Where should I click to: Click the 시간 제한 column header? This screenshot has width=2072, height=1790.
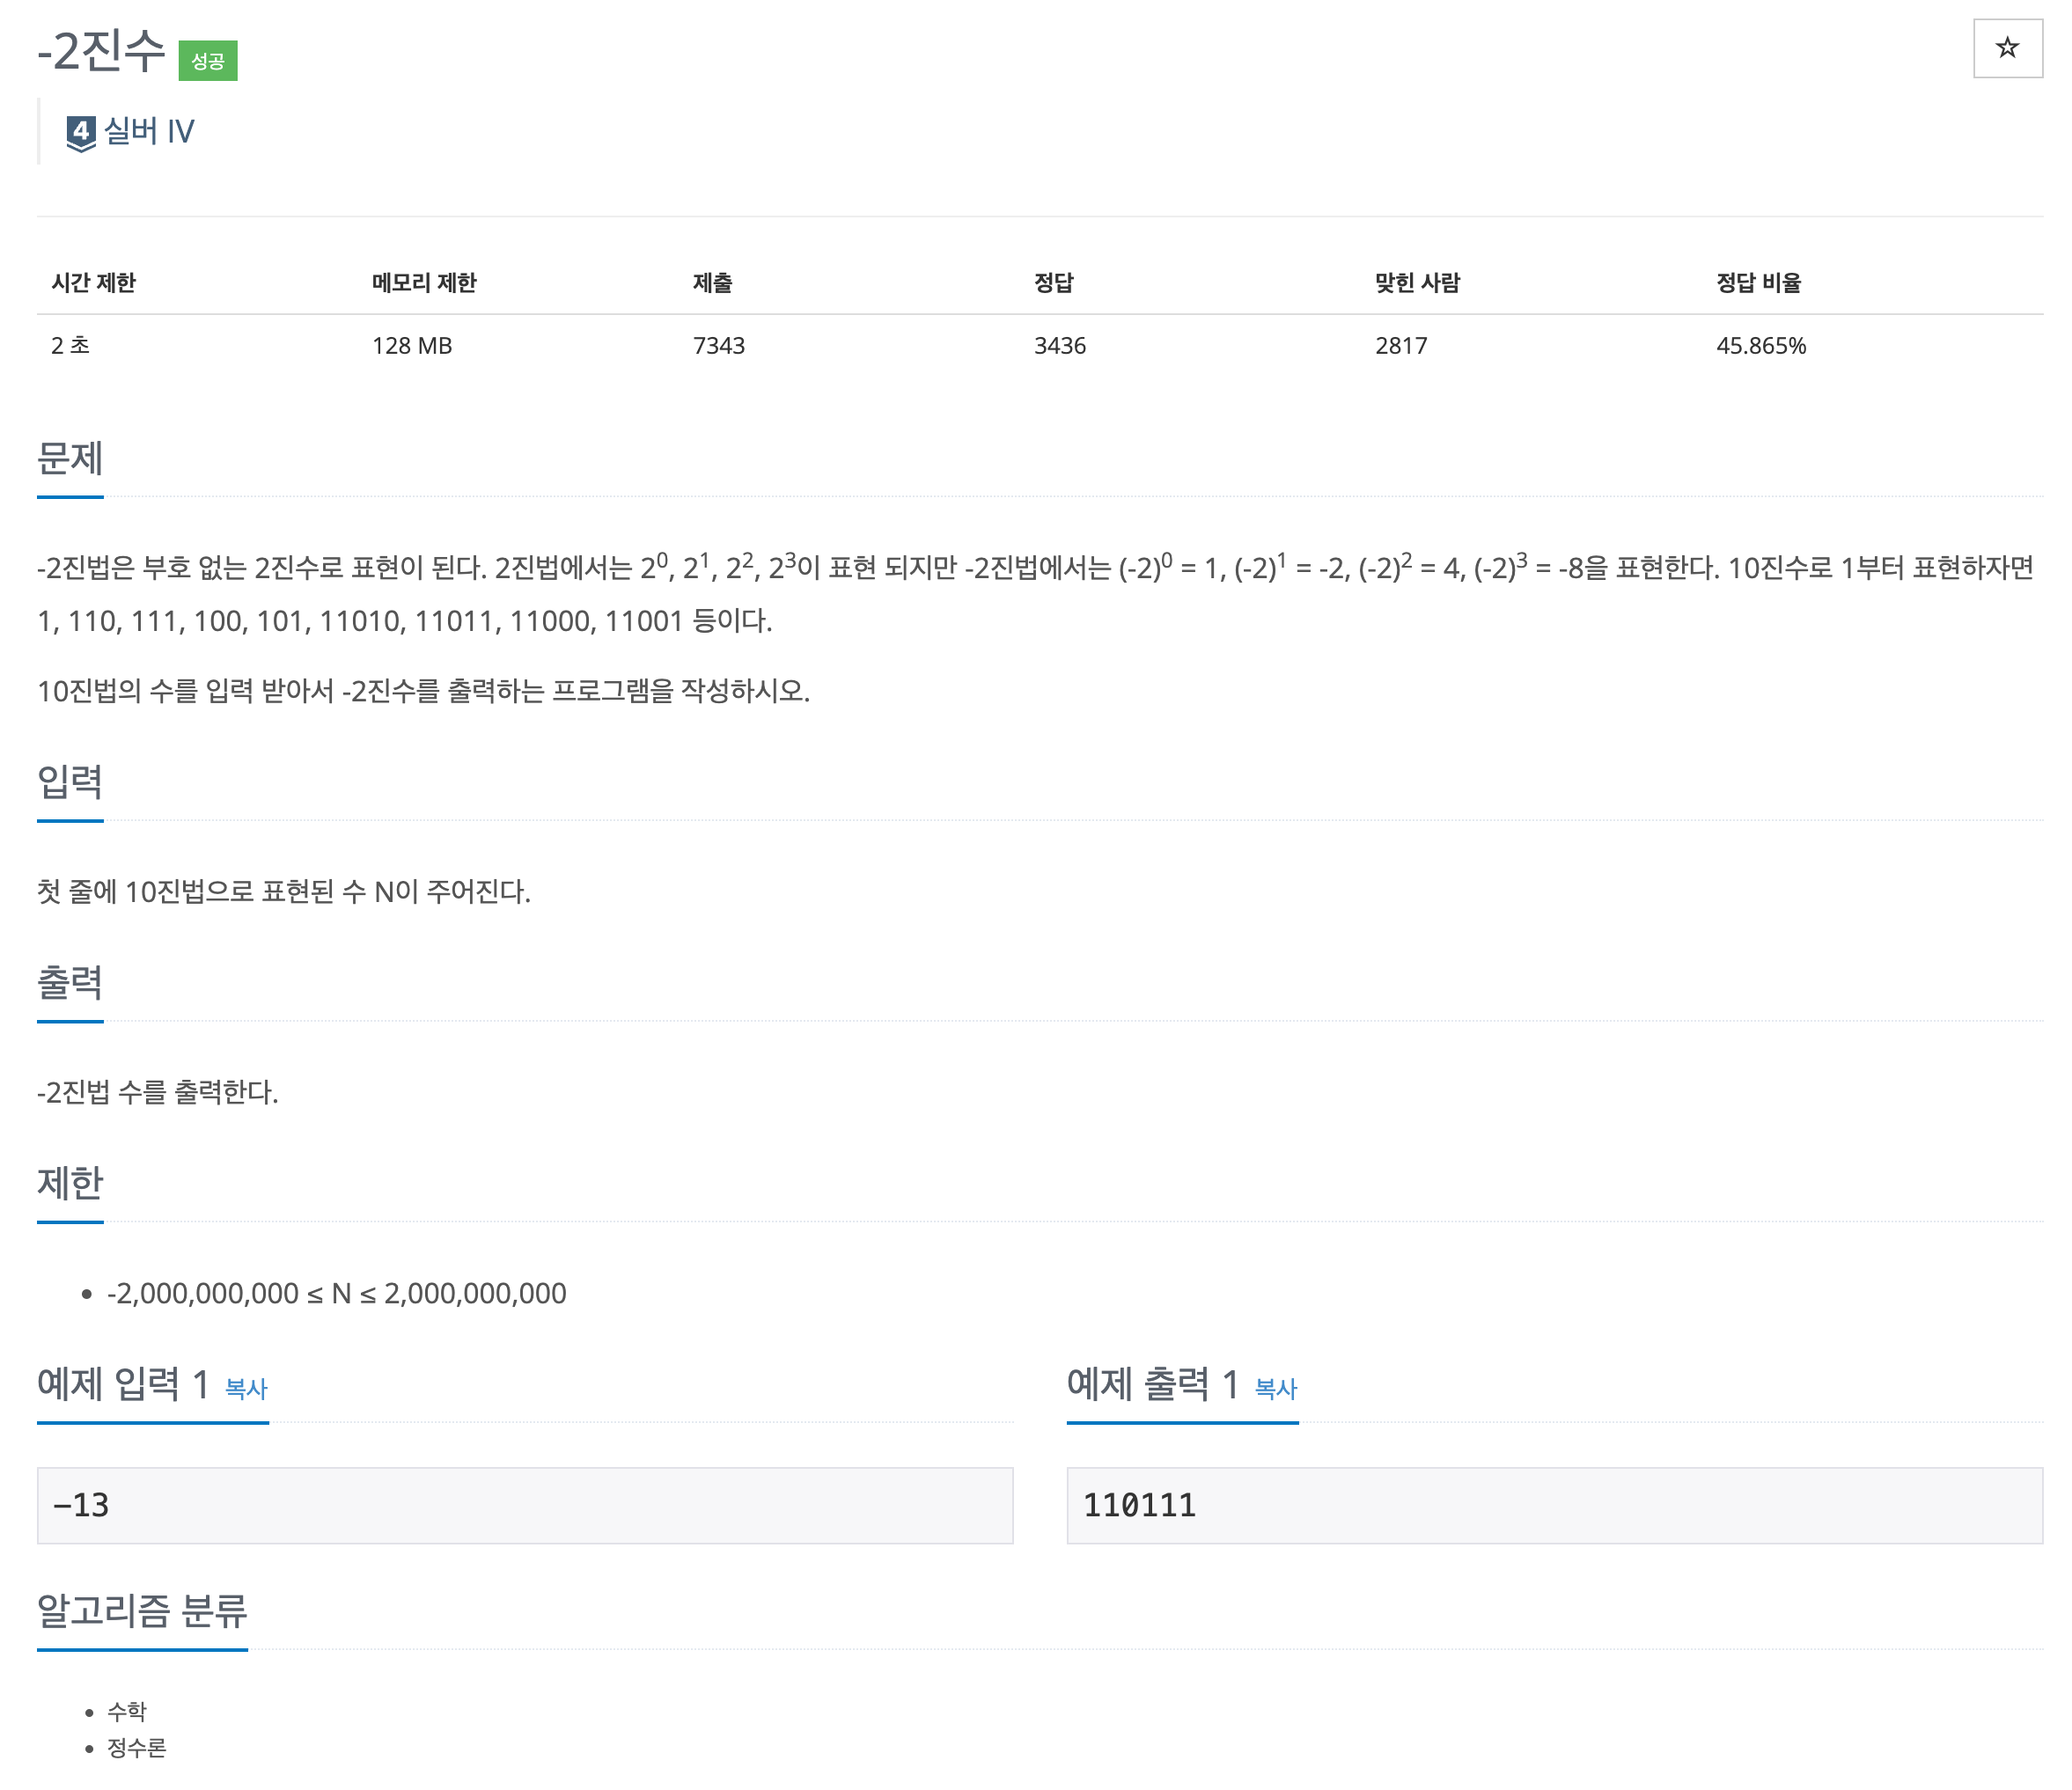(x=93, y=283)
